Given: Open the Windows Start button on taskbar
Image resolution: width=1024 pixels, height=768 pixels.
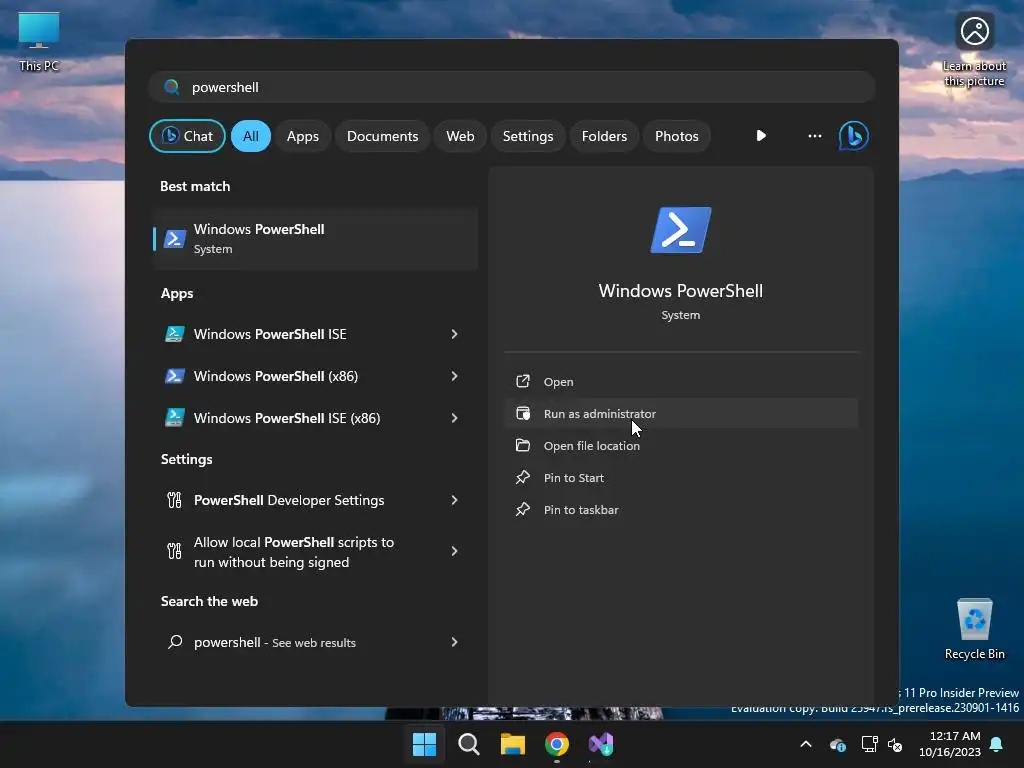Looking at the screenshot, I should 424,744.
